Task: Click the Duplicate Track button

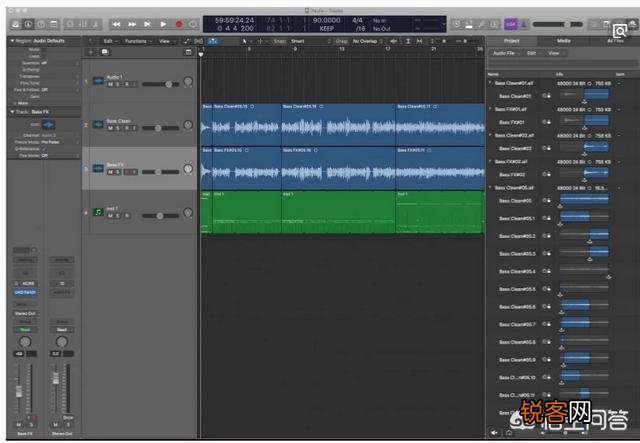Action: pyautogui.click(x=105, y=52)
